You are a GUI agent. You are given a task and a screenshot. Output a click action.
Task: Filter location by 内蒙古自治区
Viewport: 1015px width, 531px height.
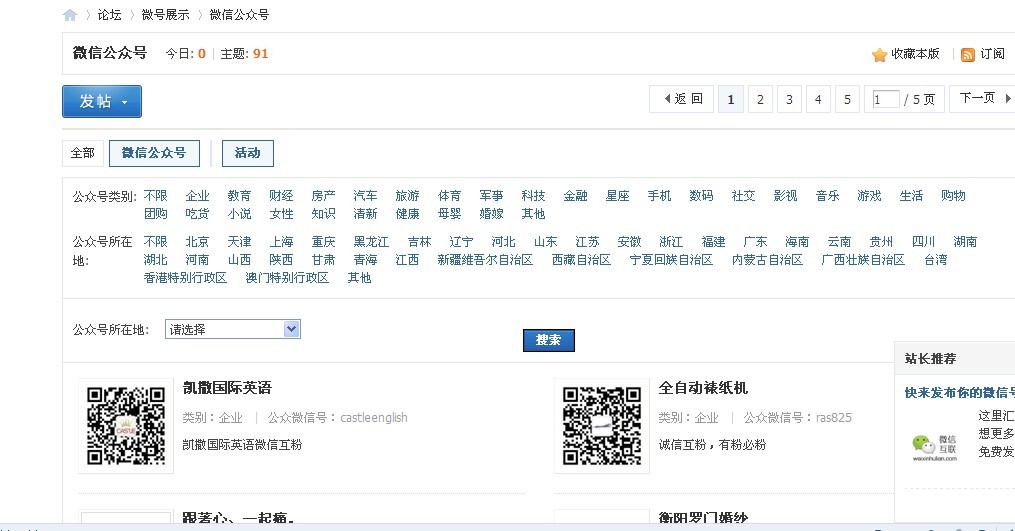767,260
